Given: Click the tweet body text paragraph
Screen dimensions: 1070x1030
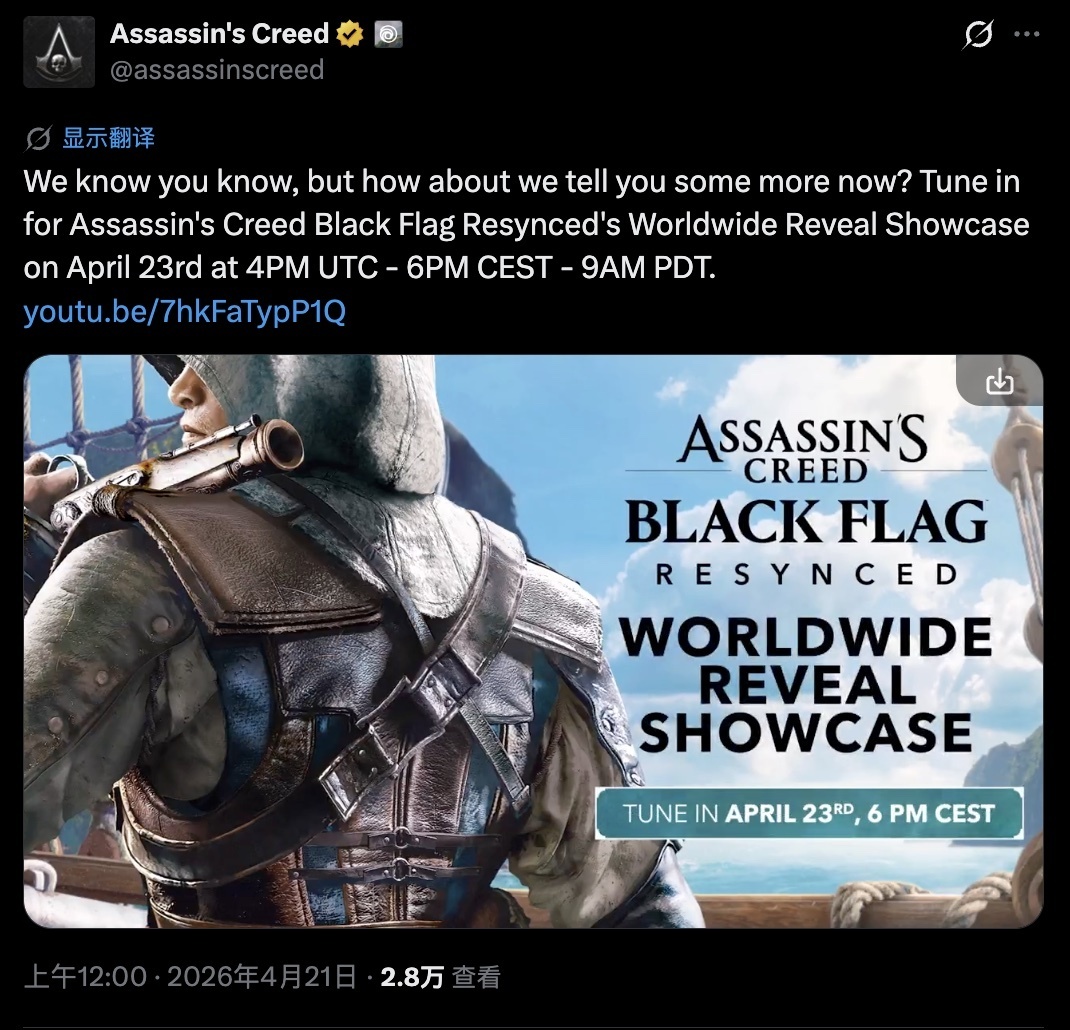Looking at the screenshot, I should click(526, 225).
